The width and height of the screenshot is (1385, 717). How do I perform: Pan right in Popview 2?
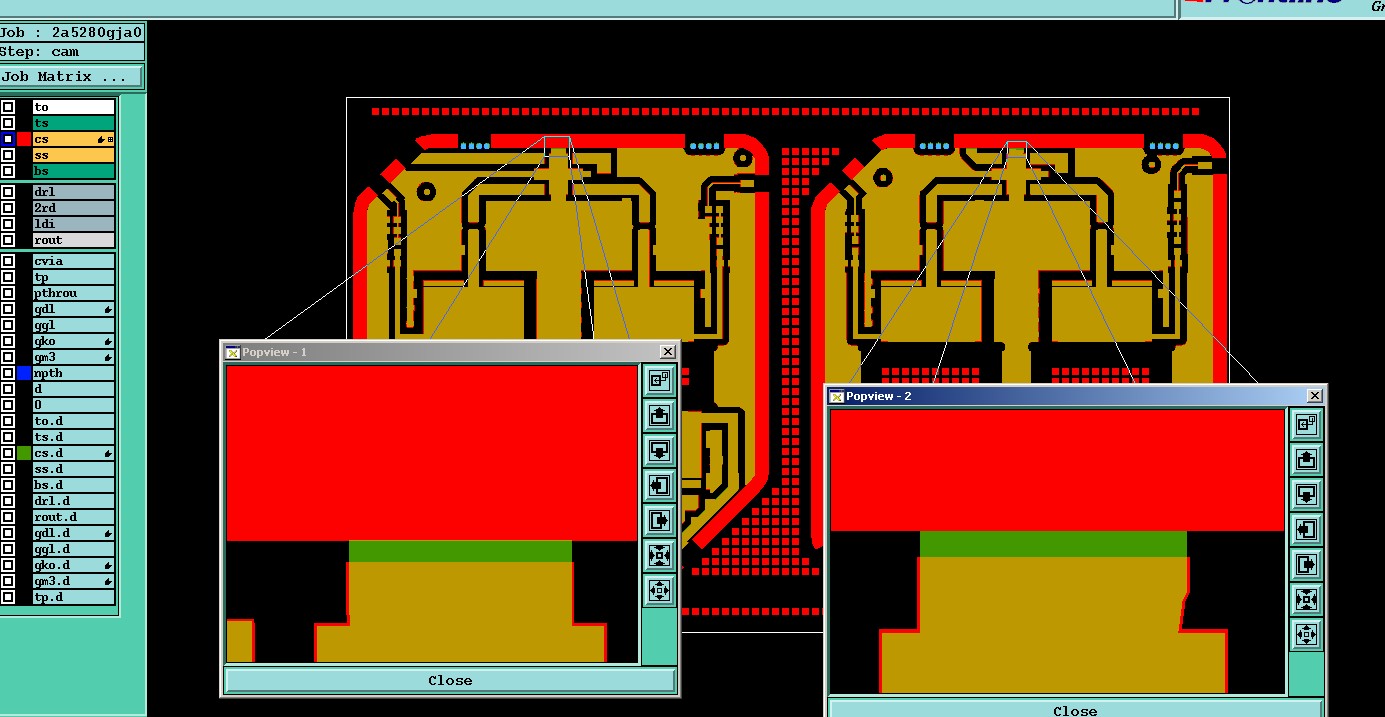click(1306, 564)
